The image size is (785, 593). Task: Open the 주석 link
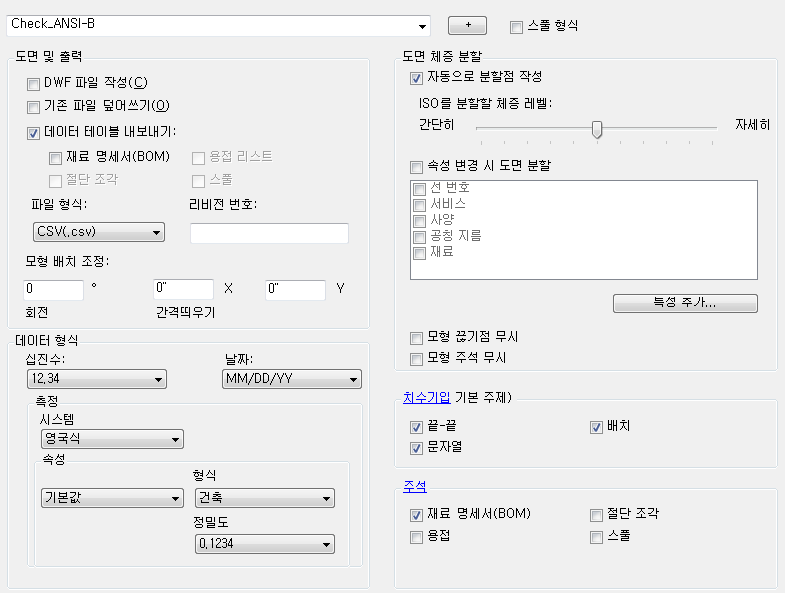tap(415, 486)
